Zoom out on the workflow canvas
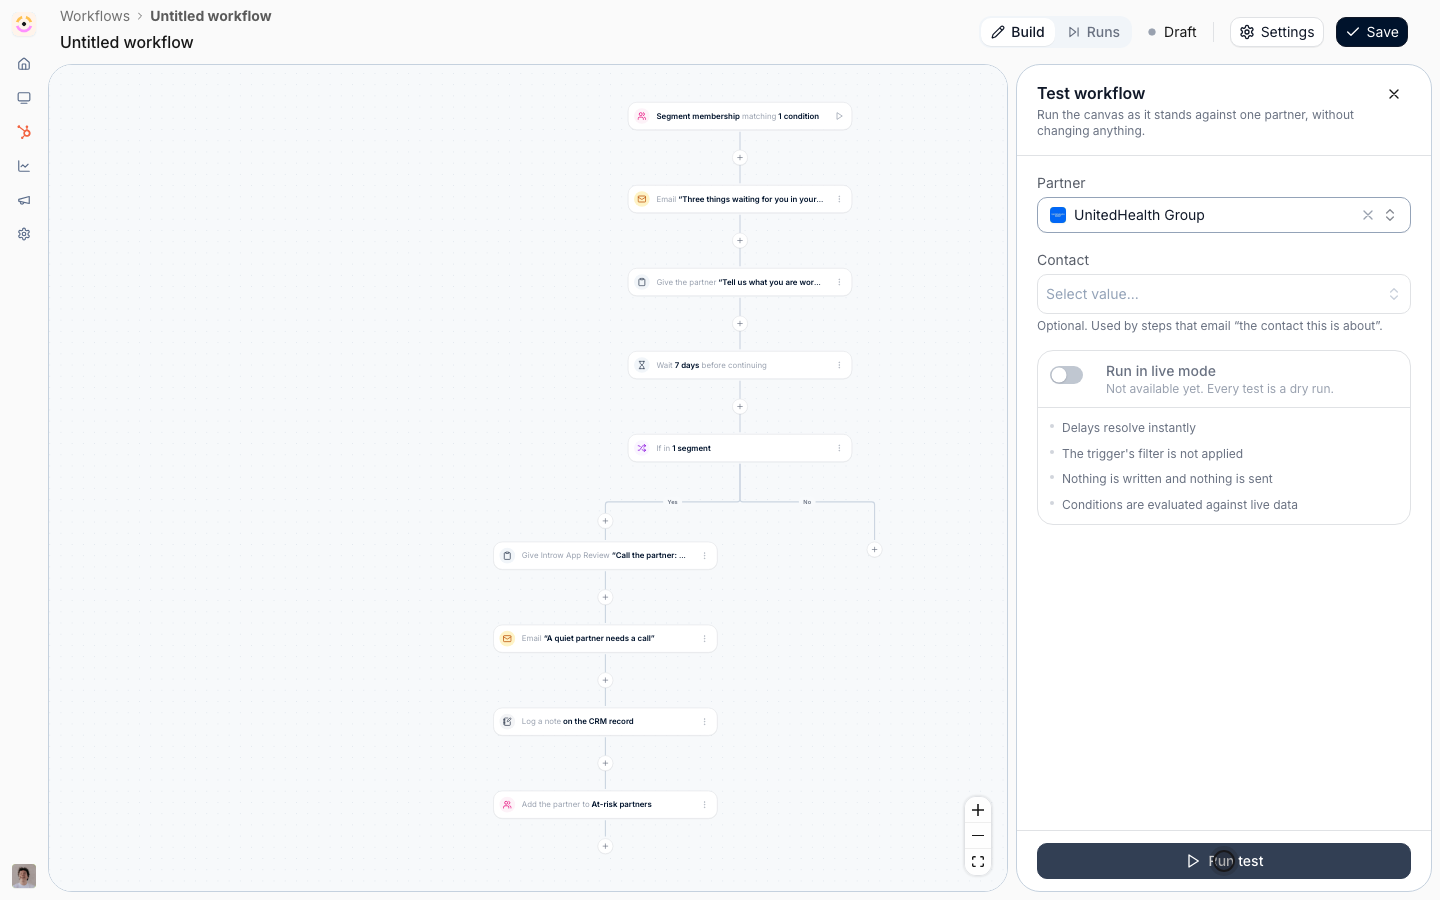 [x=978, y=836]
